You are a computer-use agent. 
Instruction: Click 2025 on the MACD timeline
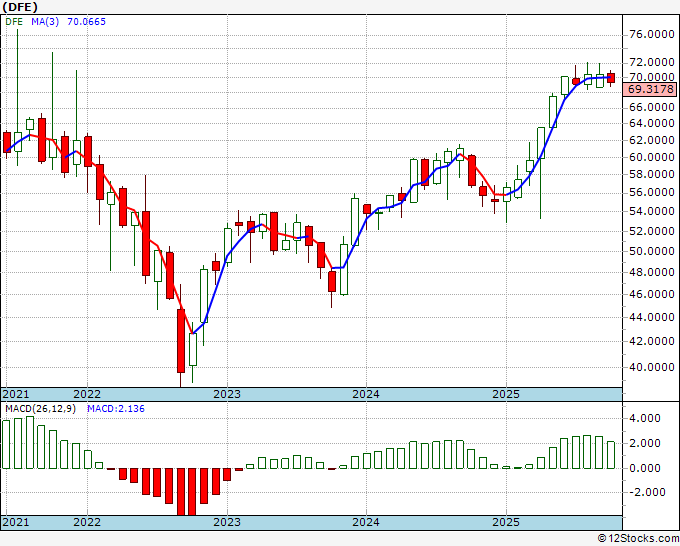[x=506, y=522]
